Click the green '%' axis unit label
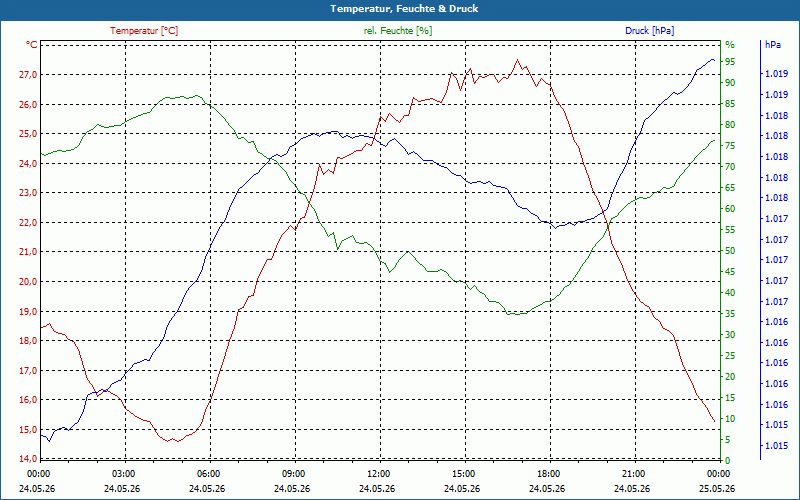 730,45
